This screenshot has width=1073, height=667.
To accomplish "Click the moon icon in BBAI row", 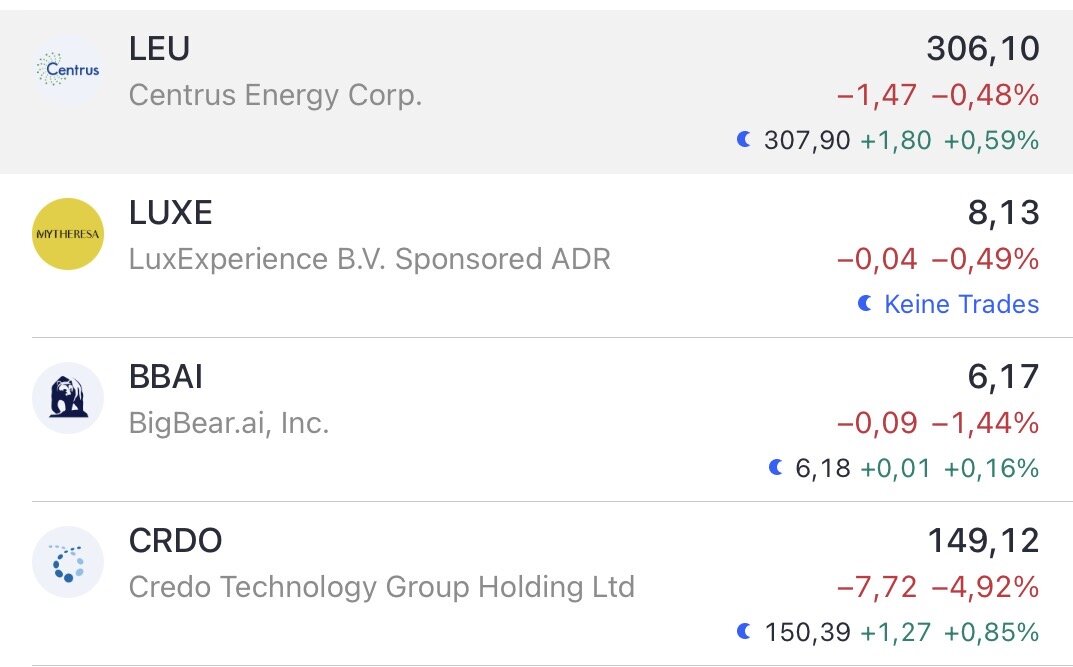I will (775, 468).
